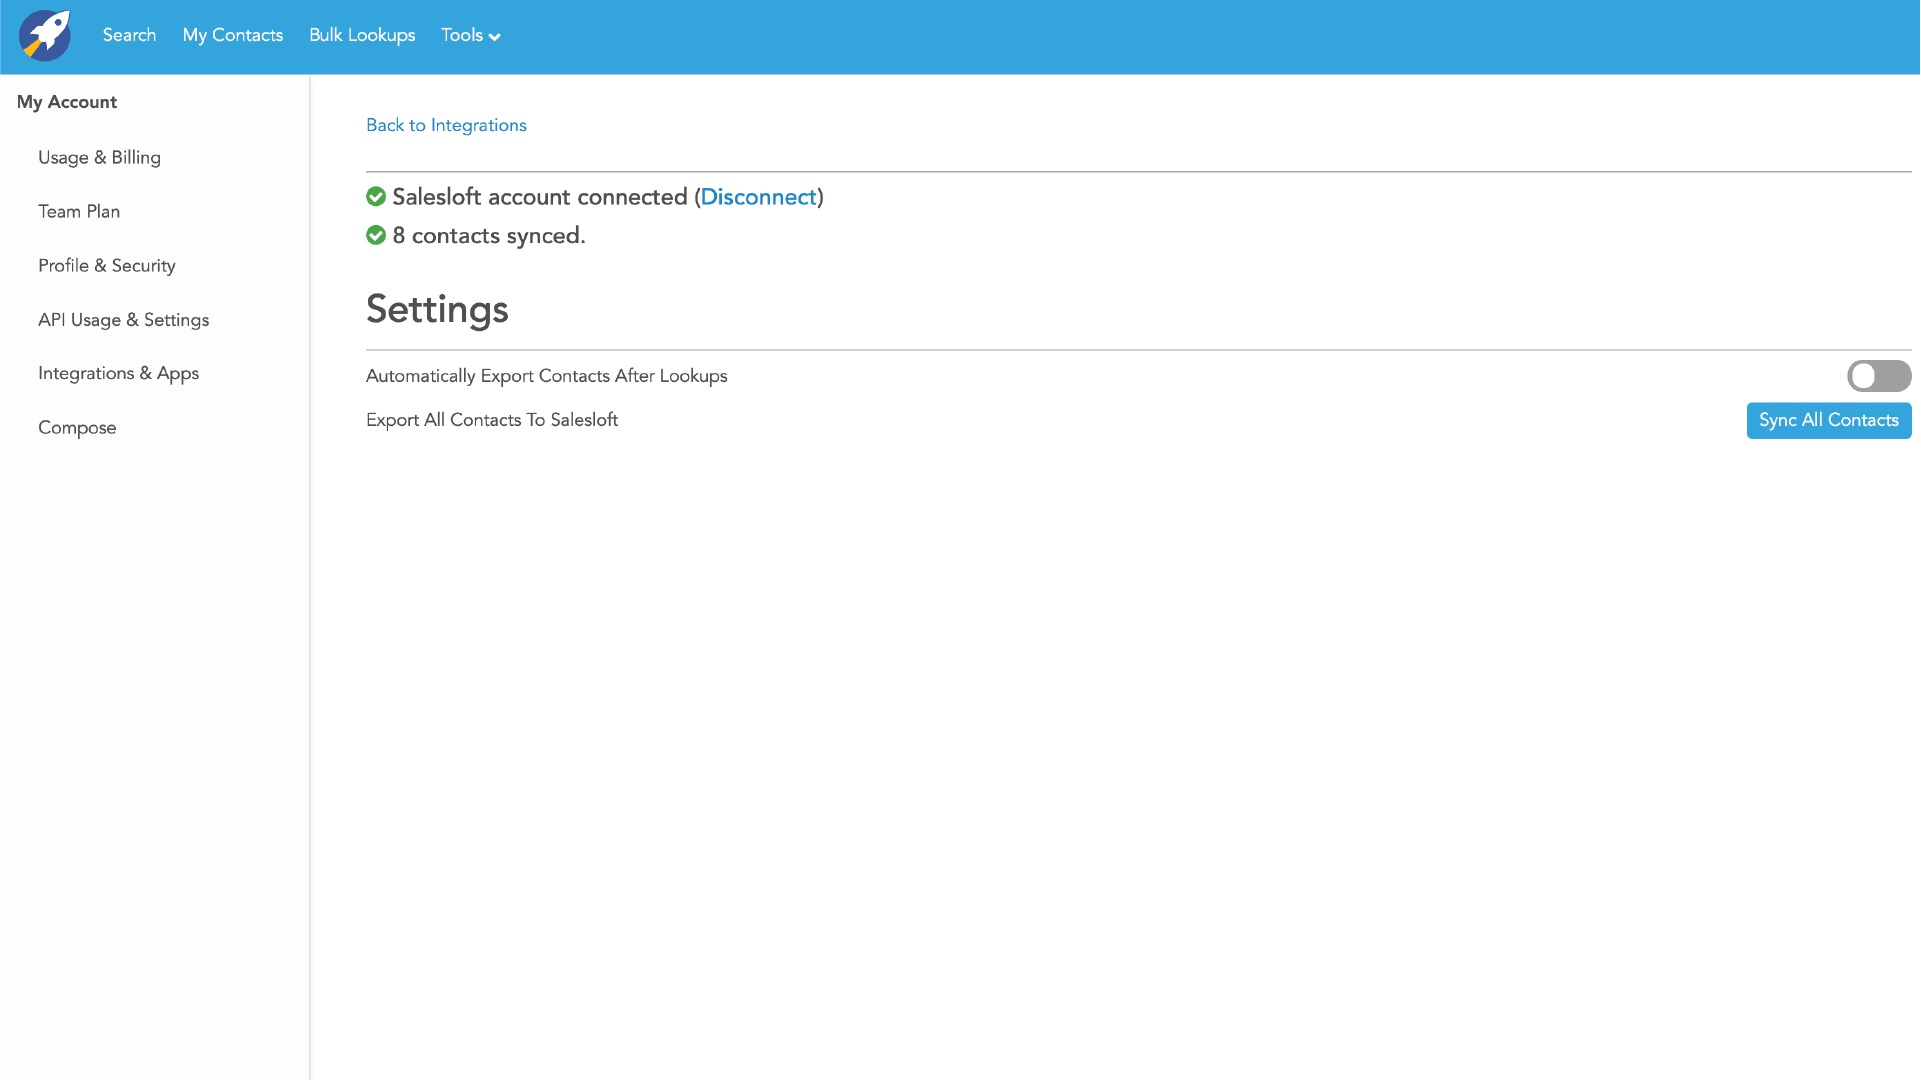Click the Sync All Contacts button
This screenshot has height=1080, width=1921.
pos(1828,421)
